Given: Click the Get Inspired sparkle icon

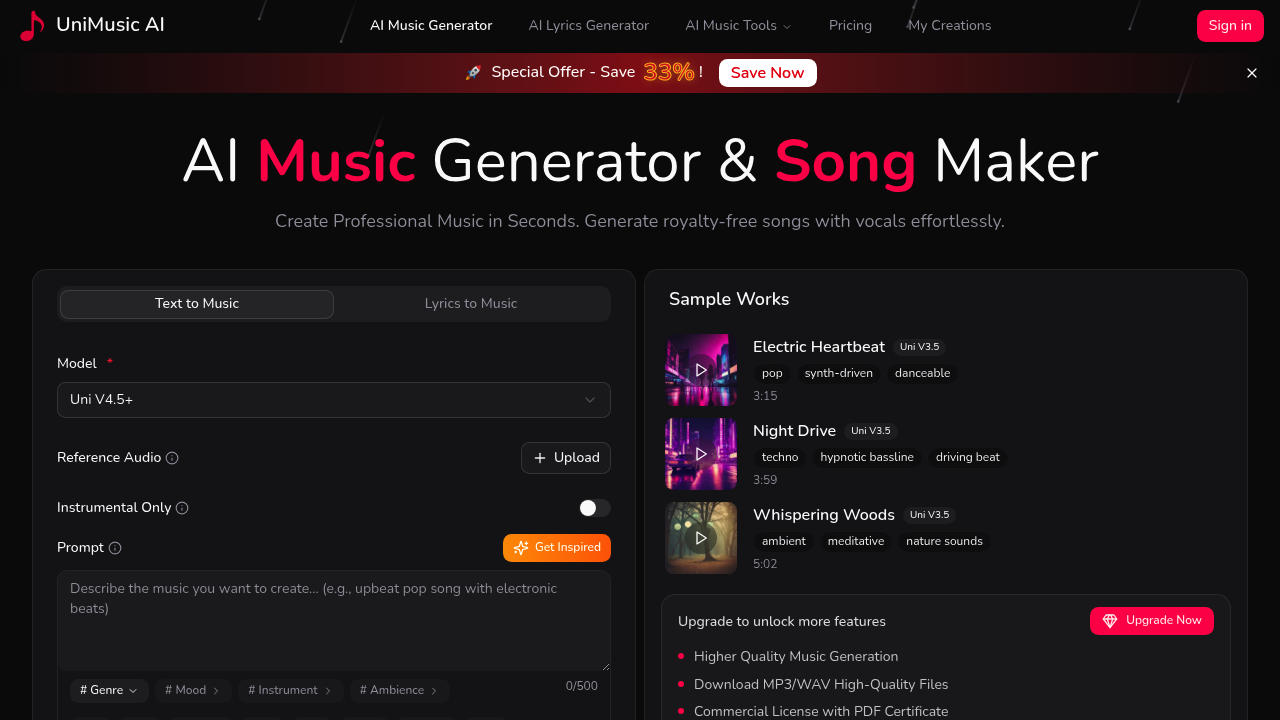Looking at the screenshot, I should (x=520, y=548).
